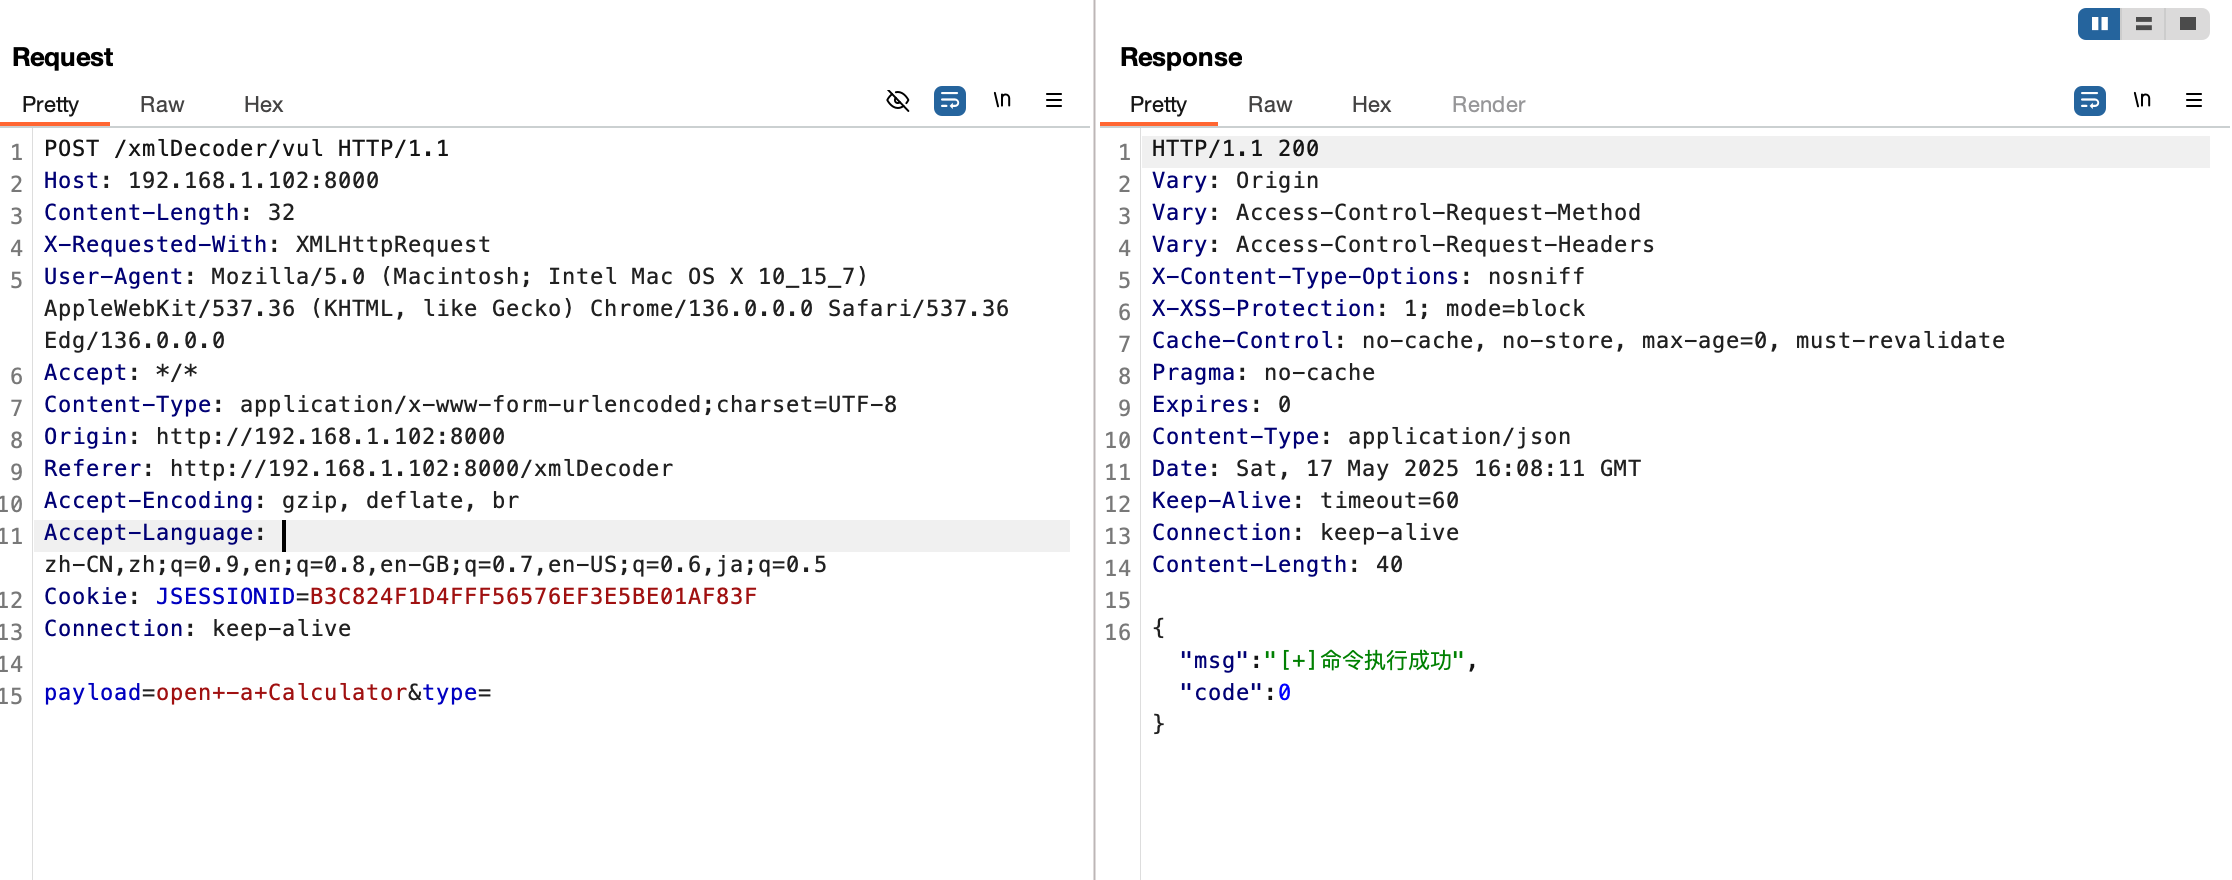Switch to Request Raw tab
The height and width of the screenshot is (880, 2232).
coord(162,104)
